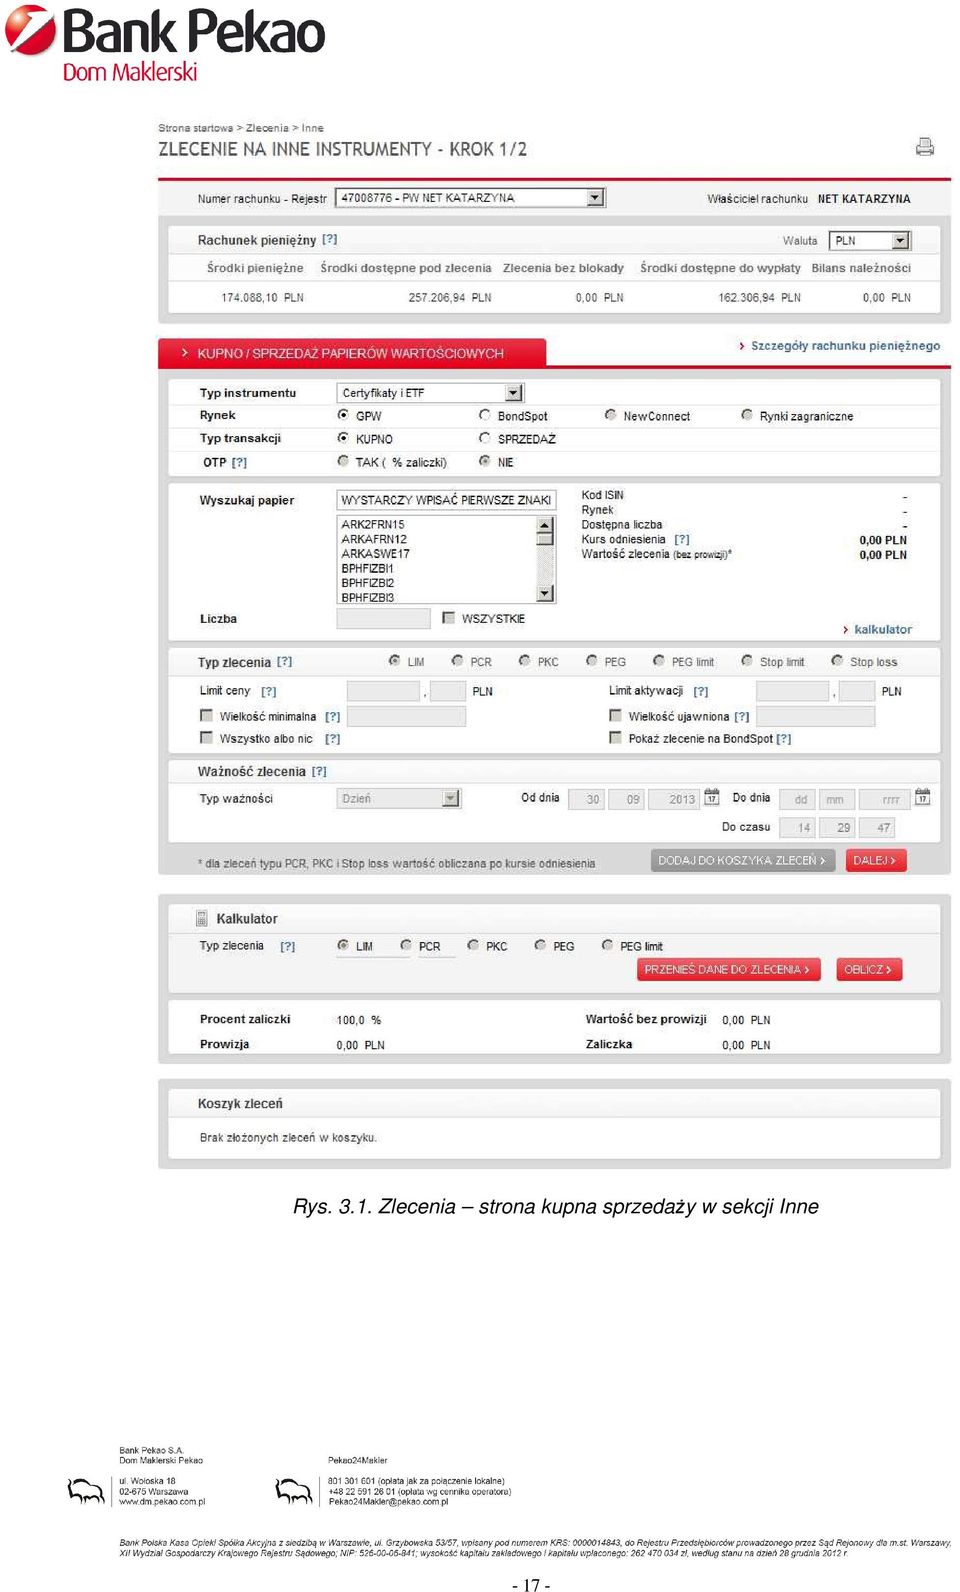Viewport: 960px width, 1592px height.
Task: Open help for Pokaż zlecenie na BondSpot
Action: 784,738
